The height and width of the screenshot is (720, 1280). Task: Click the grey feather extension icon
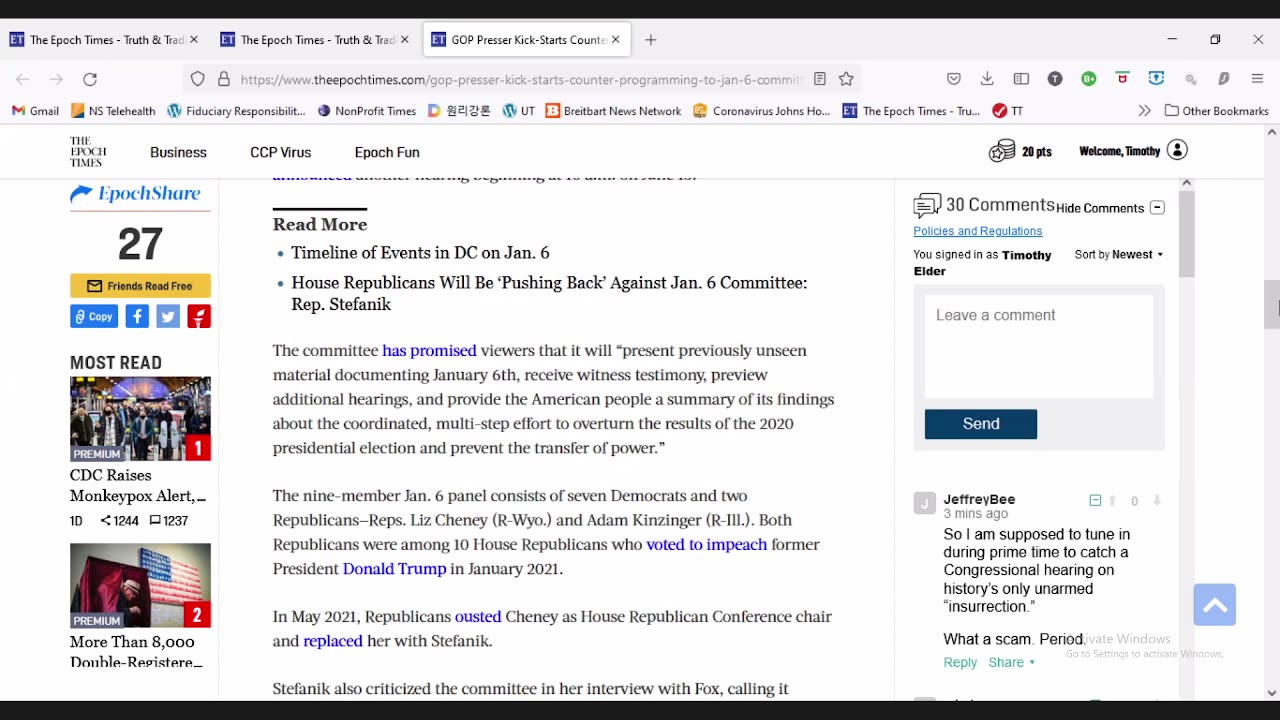coord(1224,79)
